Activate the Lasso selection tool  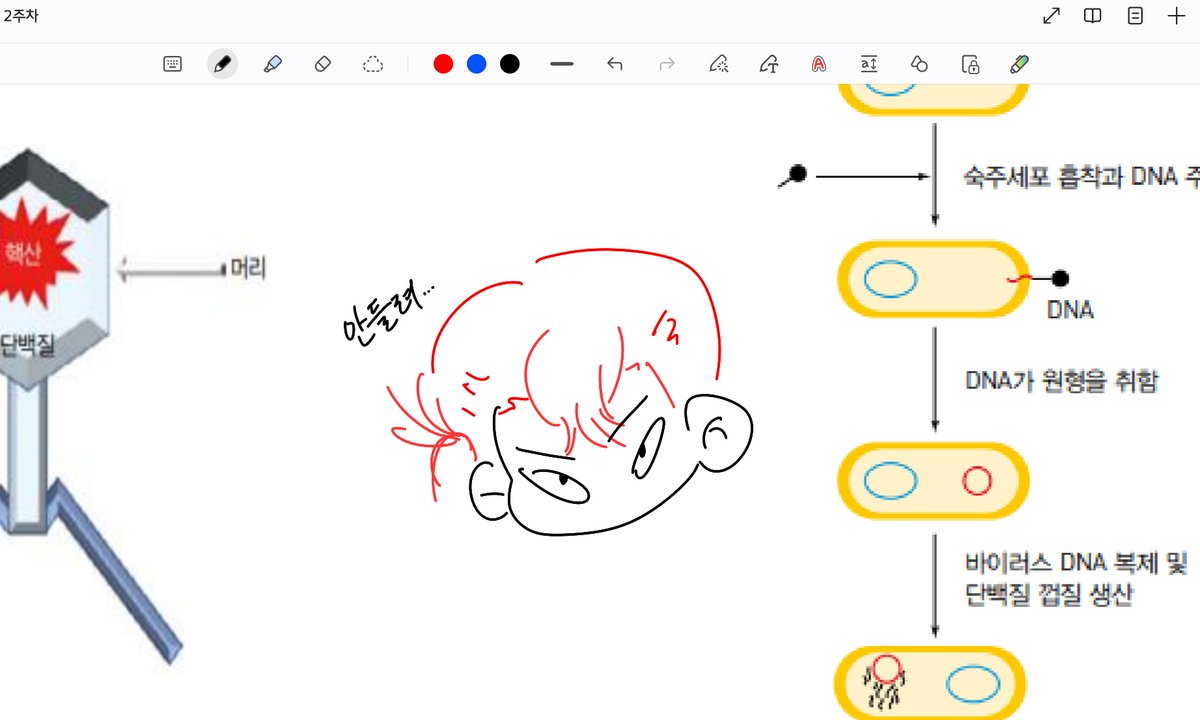[374, 63]
